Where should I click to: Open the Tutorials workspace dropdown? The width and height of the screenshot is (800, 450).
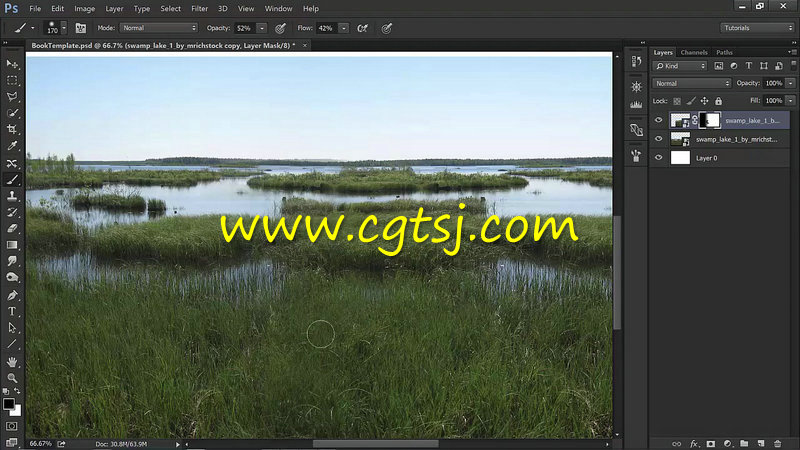pos(757,28)
